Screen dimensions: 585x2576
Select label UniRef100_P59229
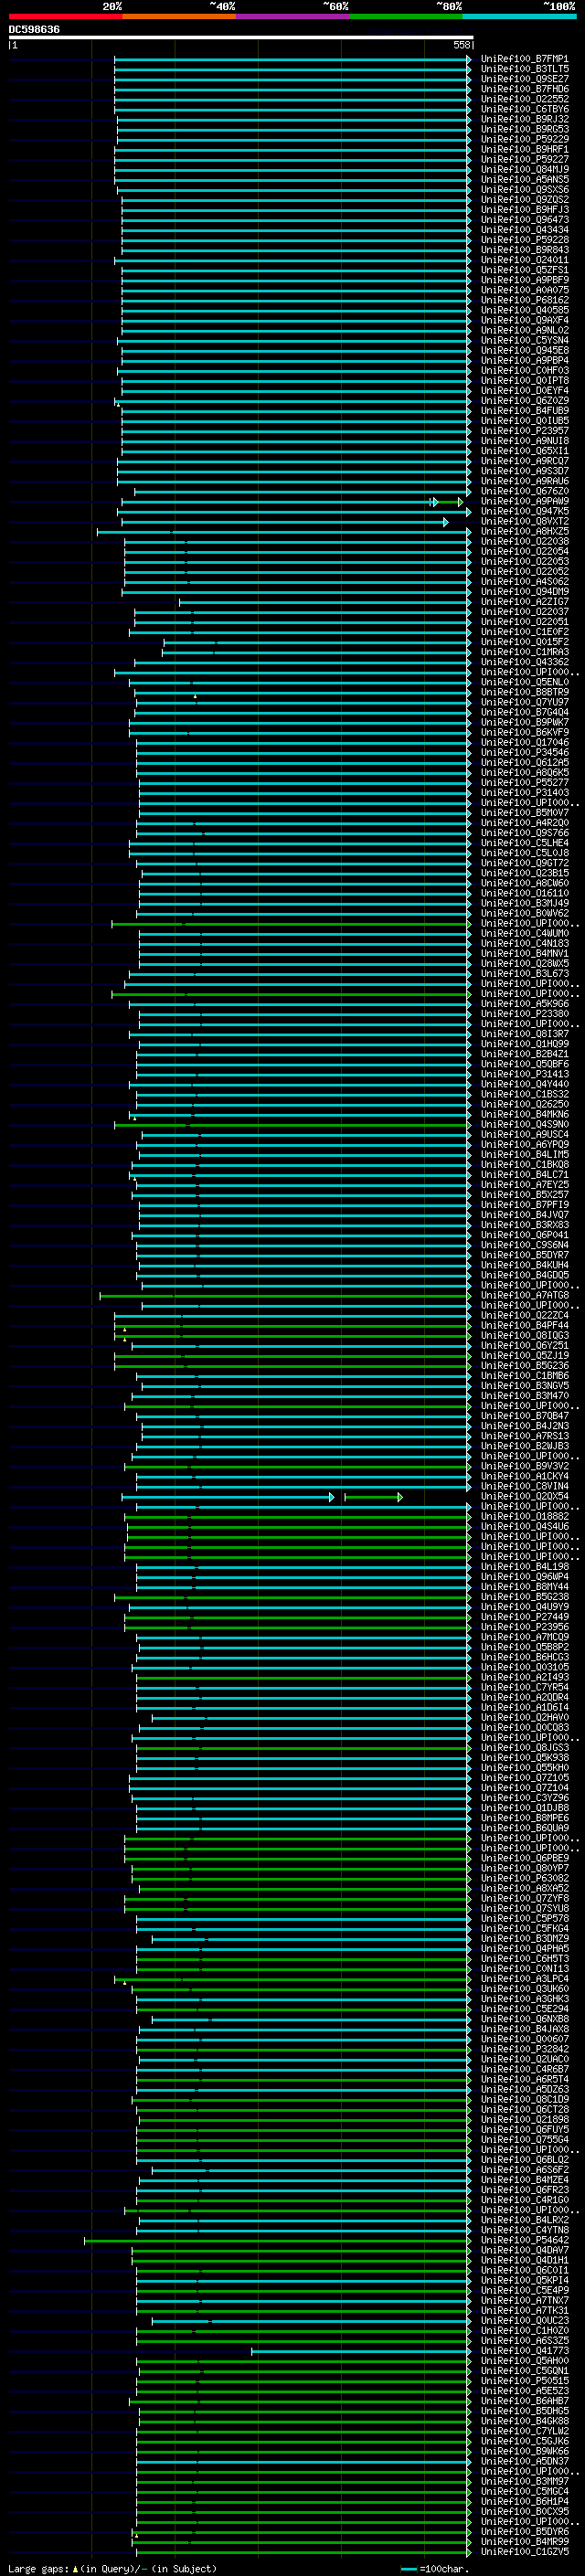524,139
